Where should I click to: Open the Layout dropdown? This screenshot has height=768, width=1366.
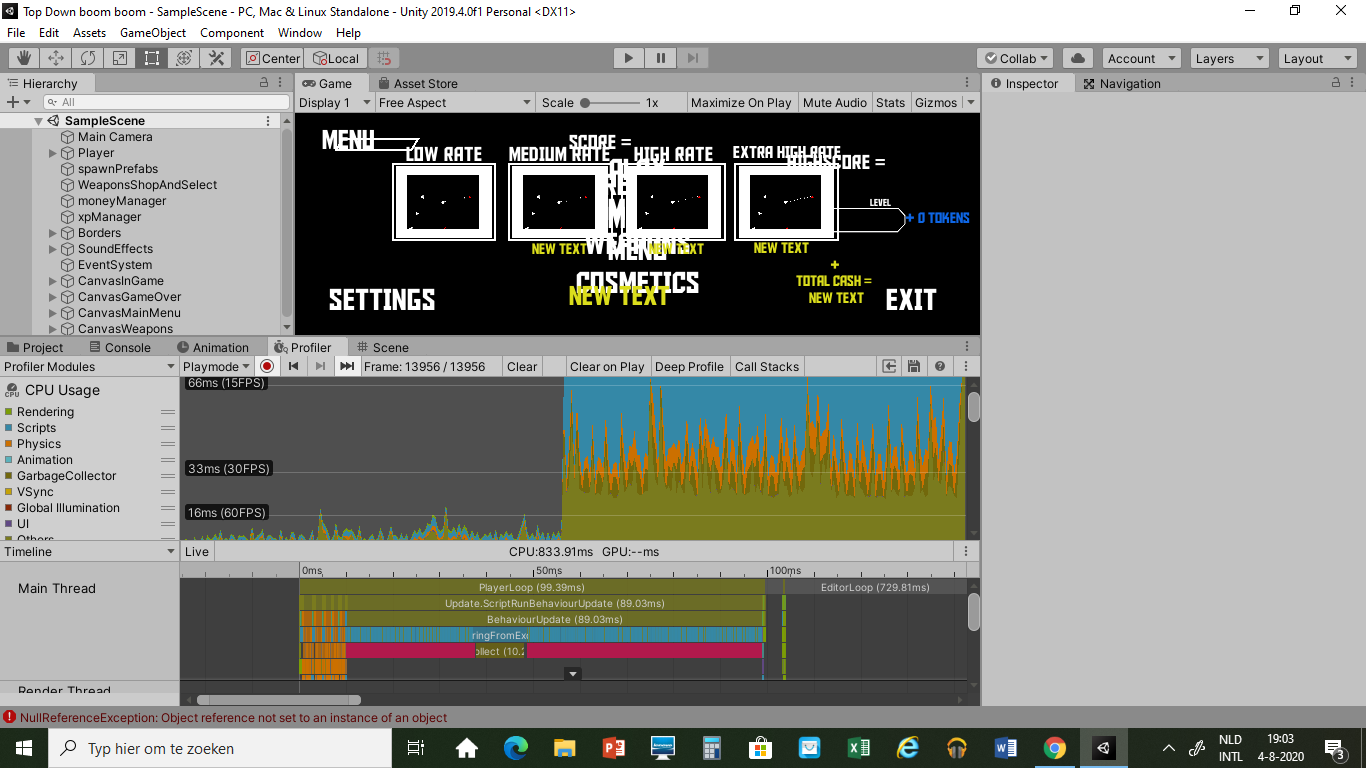(x=1317, y=58)
